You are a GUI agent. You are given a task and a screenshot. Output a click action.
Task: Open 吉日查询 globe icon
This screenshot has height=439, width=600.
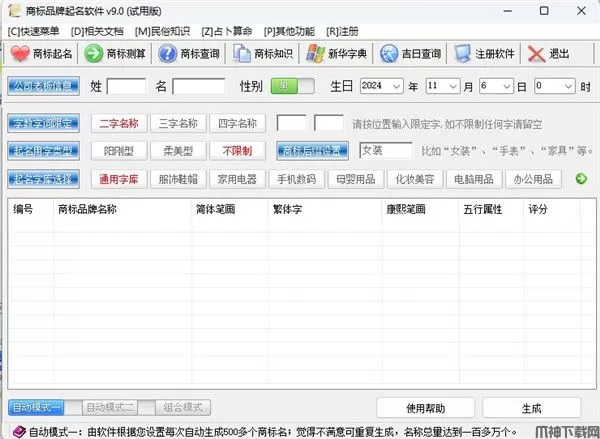[x=389, y=54]
